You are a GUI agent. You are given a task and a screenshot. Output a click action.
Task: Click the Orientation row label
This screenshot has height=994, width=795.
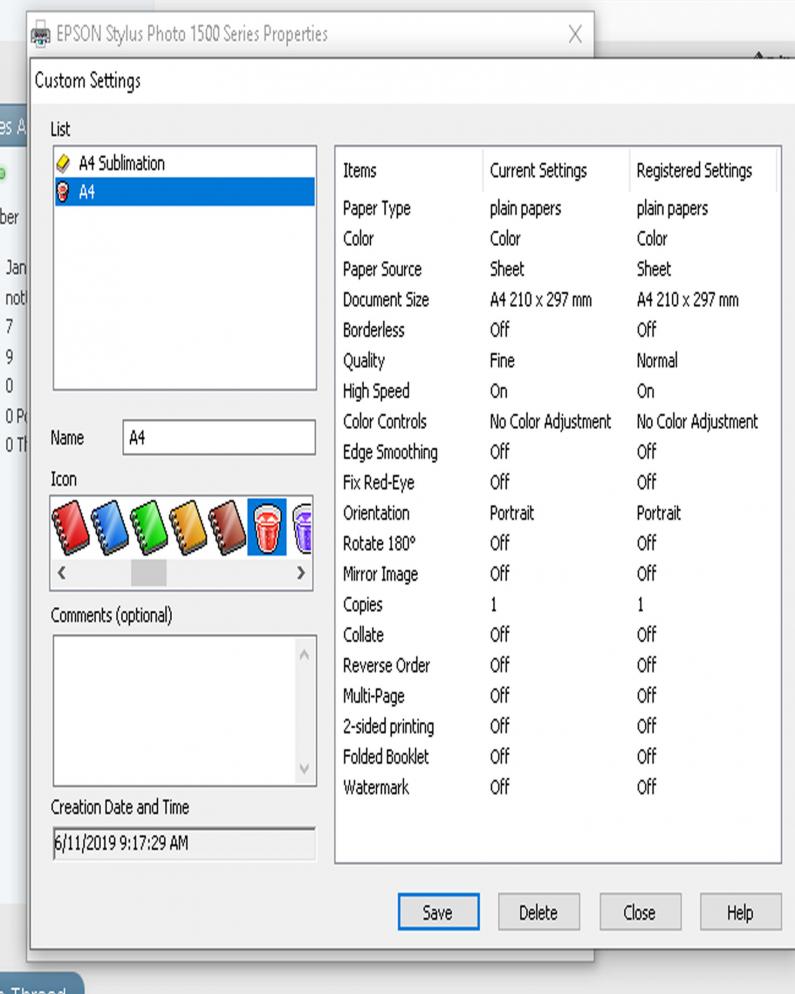point(376,513)
